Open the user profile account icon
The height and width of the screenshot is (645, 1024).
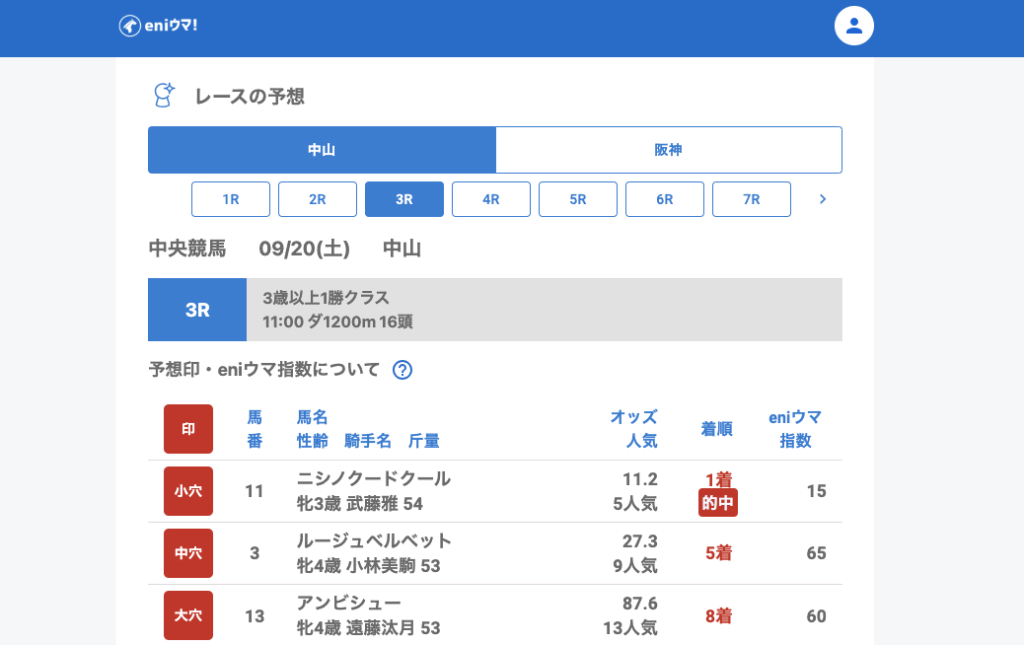click(x=854, y=26)
